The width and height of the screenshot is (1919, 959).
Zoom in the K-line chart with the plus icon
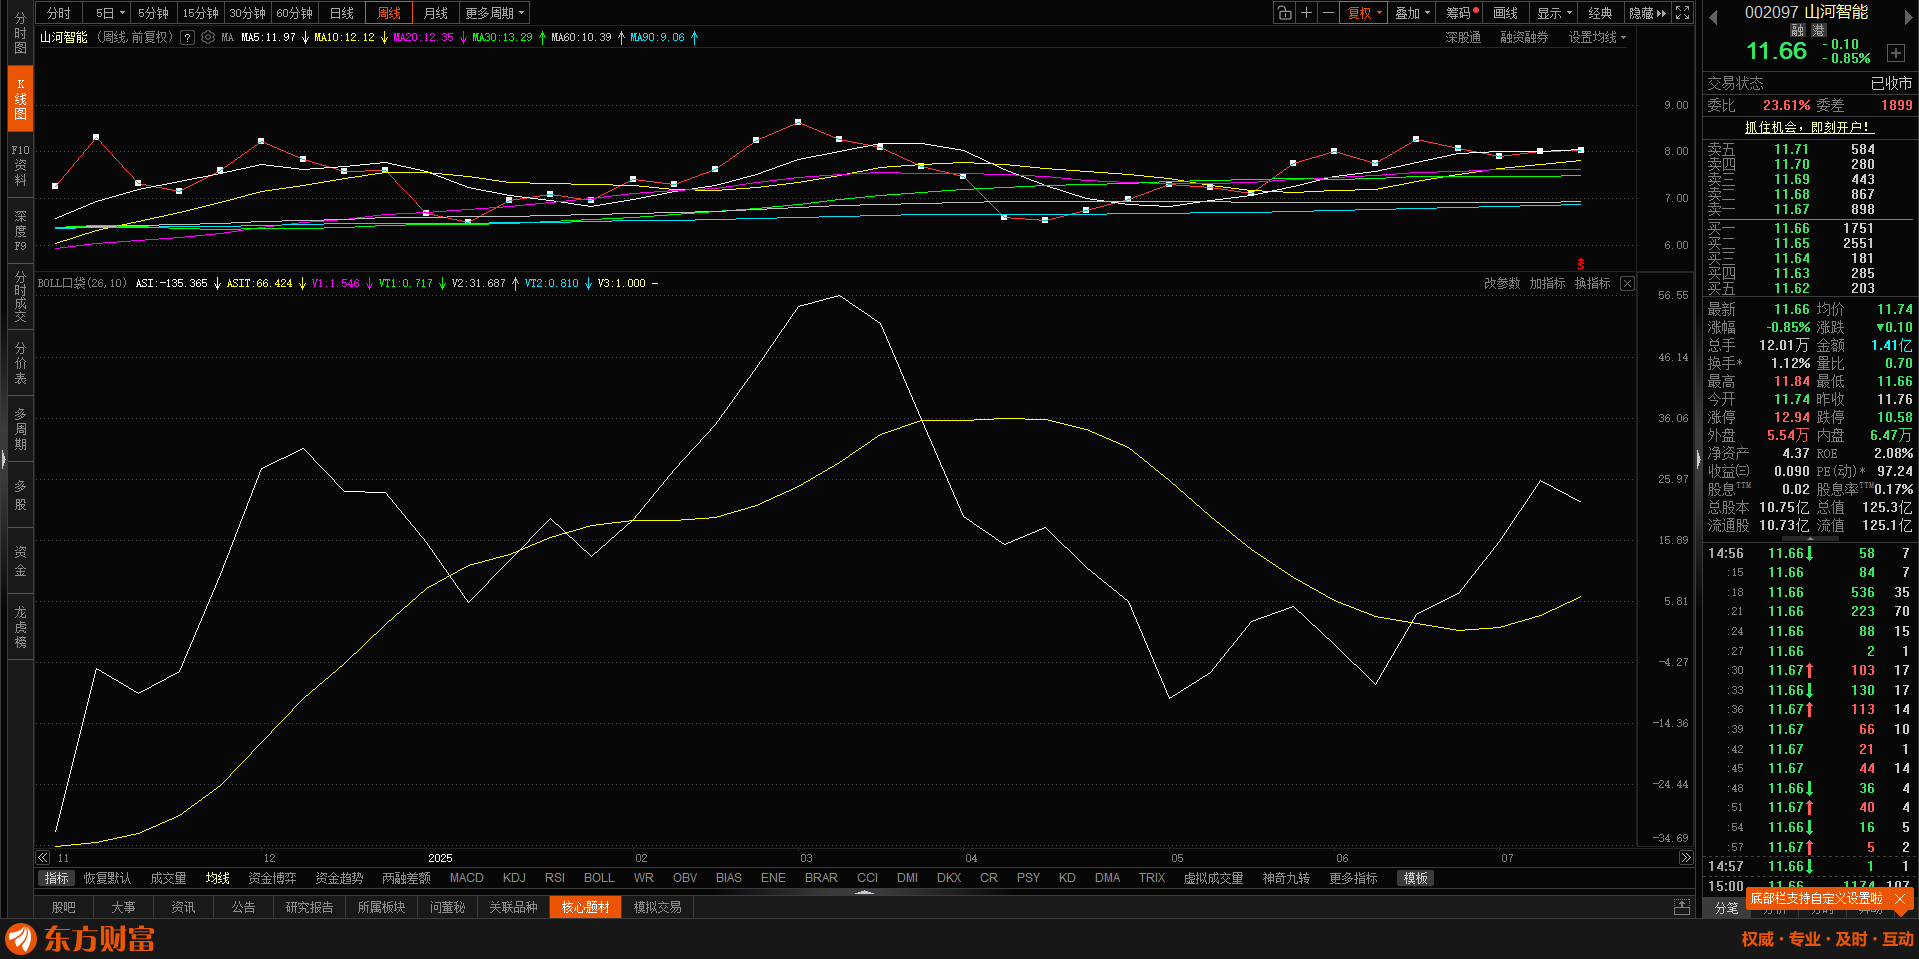pos(1306,13)
